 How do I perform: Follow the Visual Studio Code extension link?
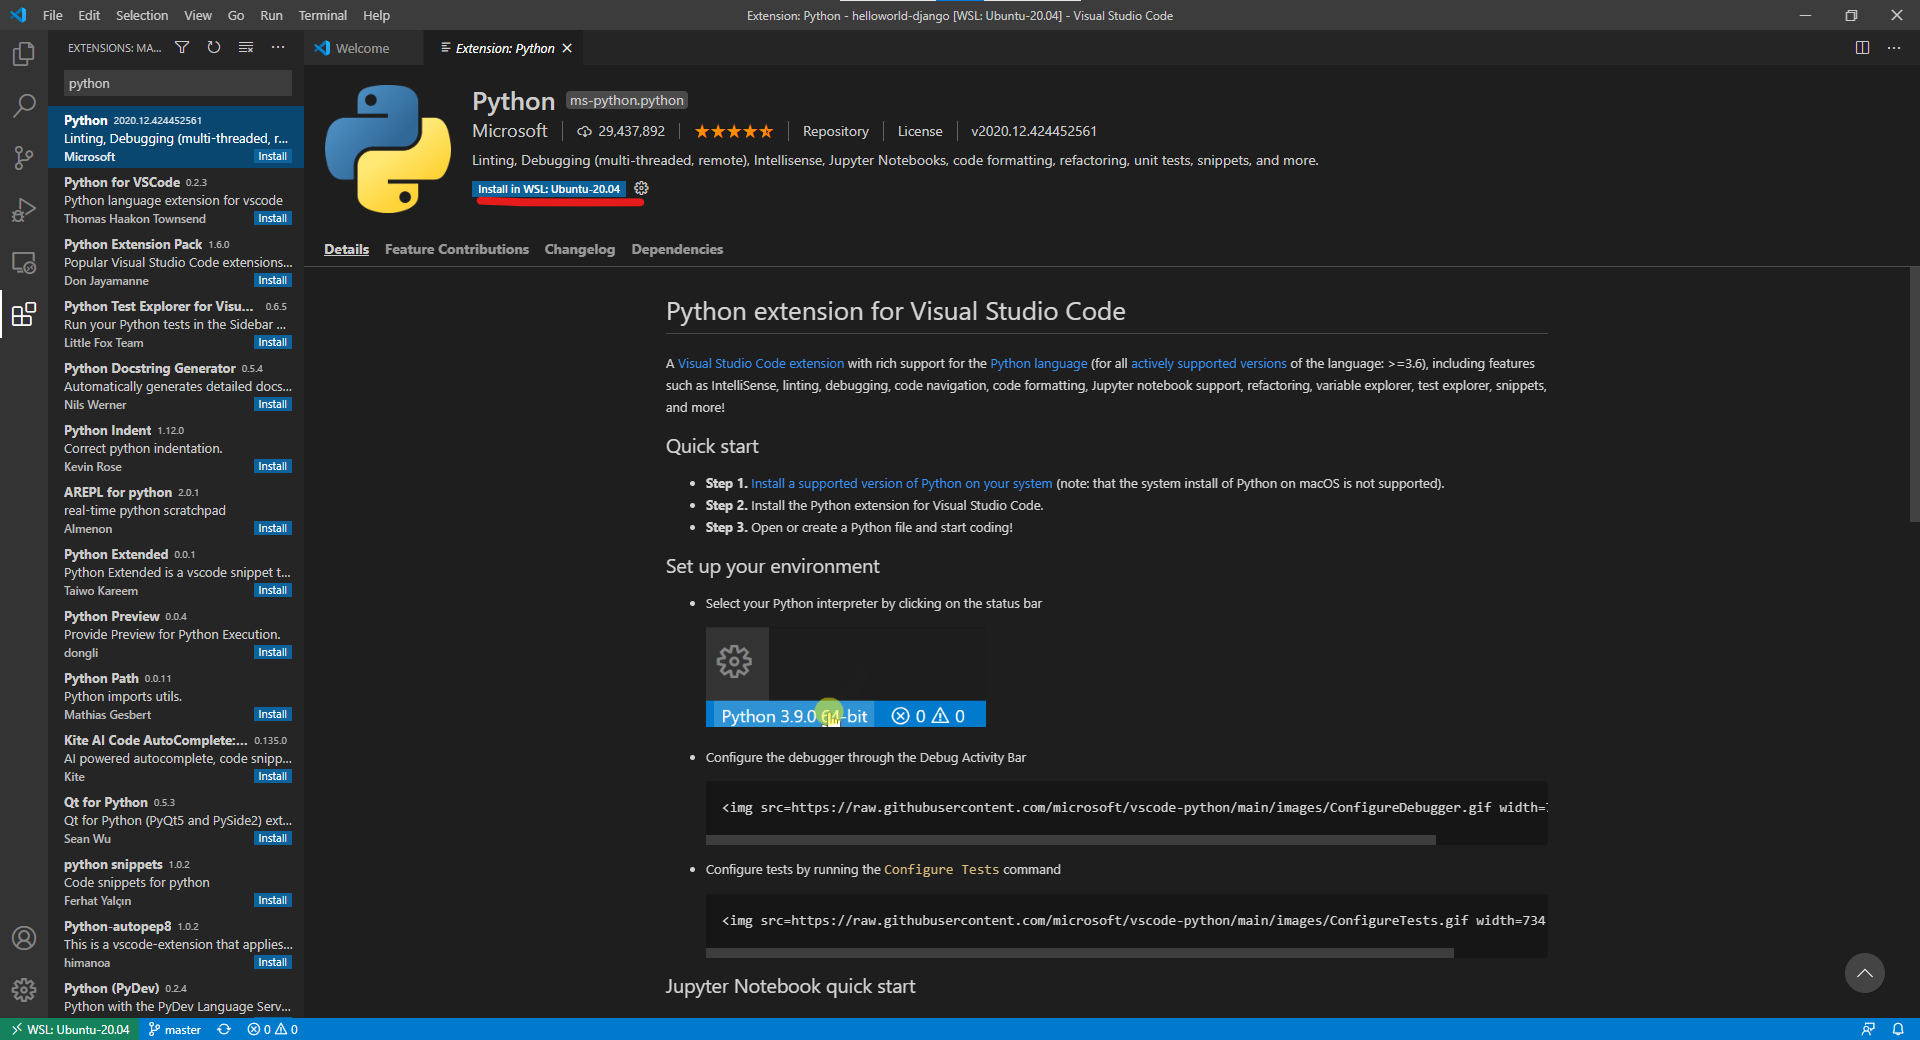(761, 363)
